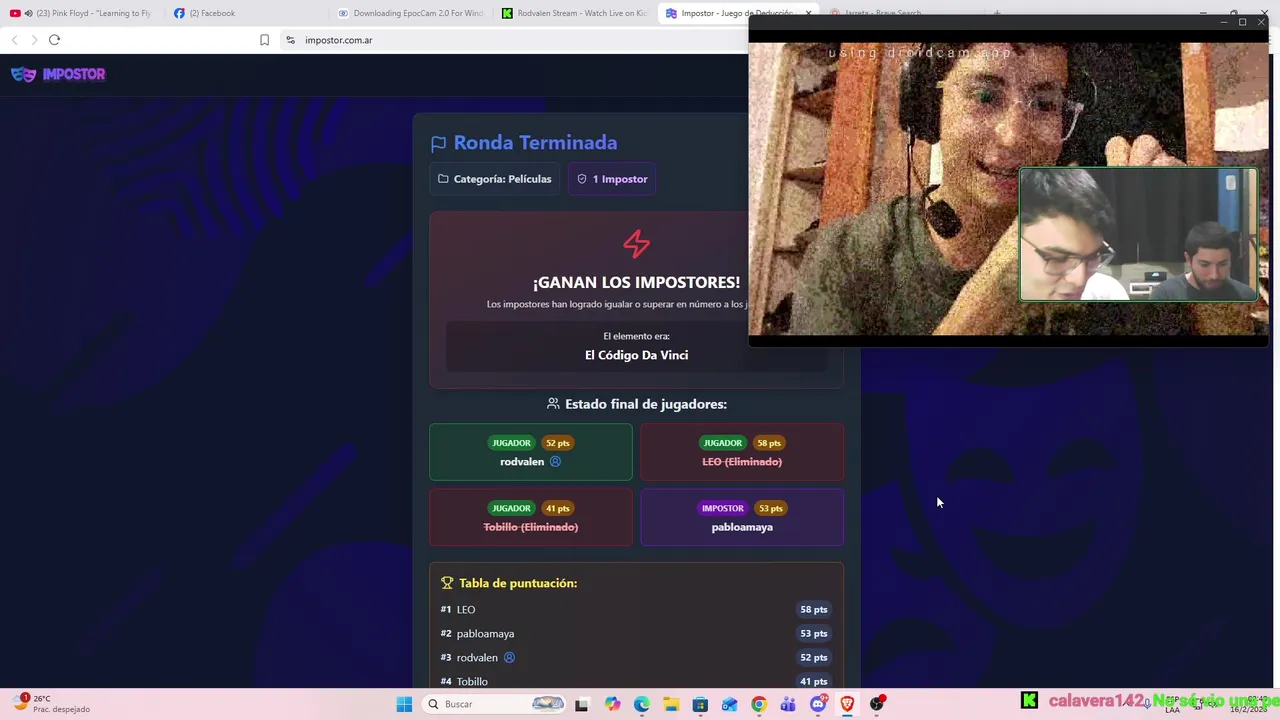This screenshot has width=1280, height=720.
Task: Click the small webcam inset thumbnail
Action: point(1138,235)
